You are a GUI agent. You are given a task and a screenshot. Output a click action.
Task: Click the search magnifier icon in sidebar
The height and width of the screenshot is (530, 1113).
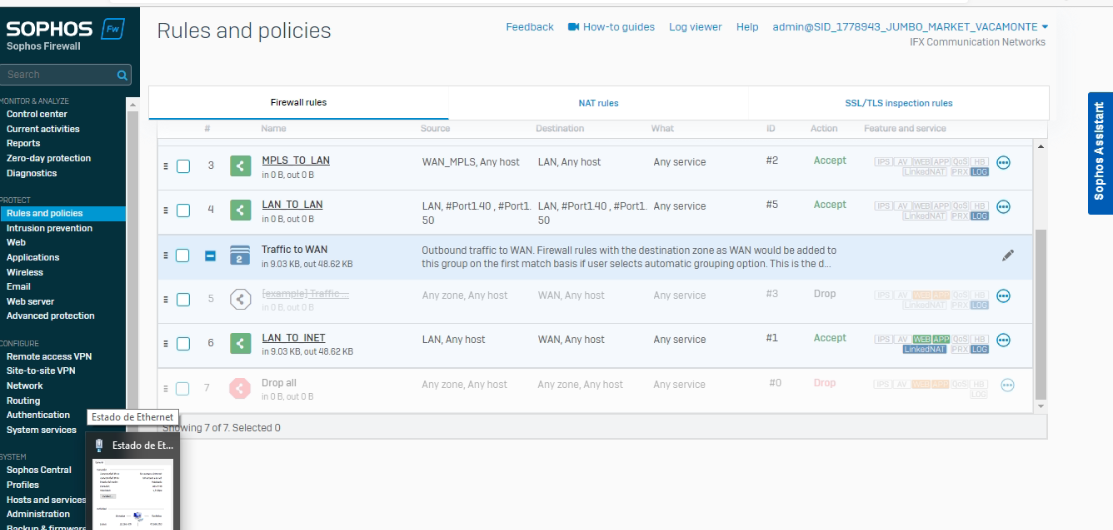pyautogui.click(x=122, y=75)
